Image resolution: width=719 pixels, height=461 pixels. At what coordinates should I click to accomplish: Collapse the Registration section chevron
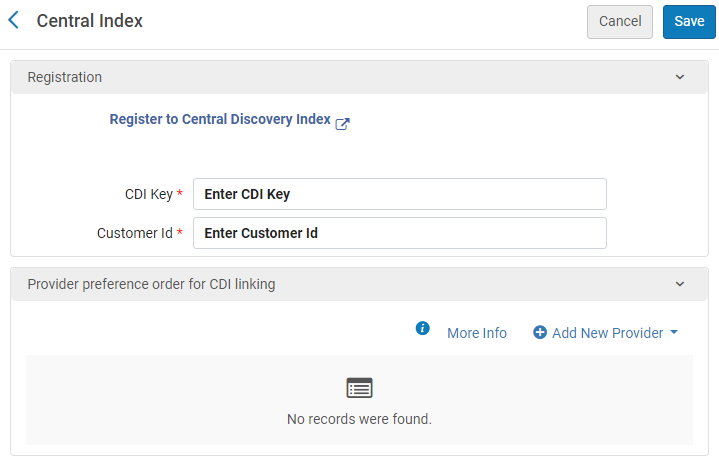(x=680, y=77)
